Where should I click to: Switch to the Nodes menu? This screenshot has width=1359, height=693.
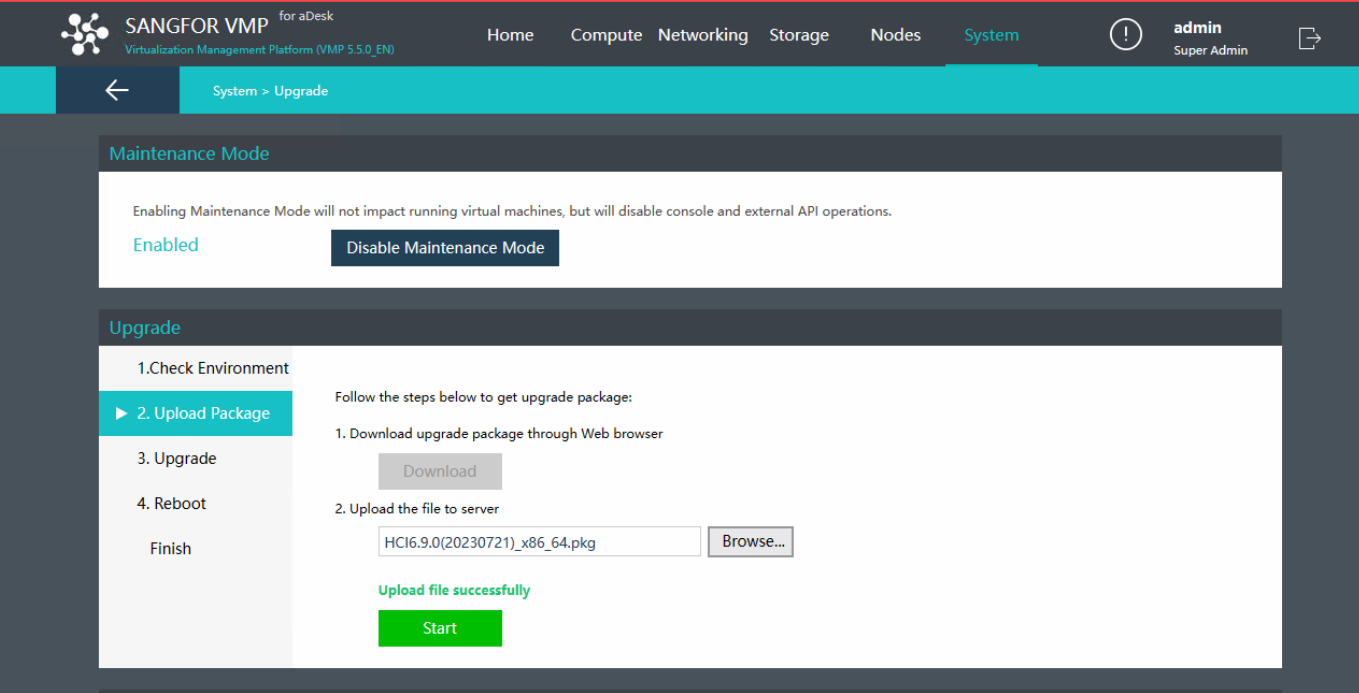[895, 35]
